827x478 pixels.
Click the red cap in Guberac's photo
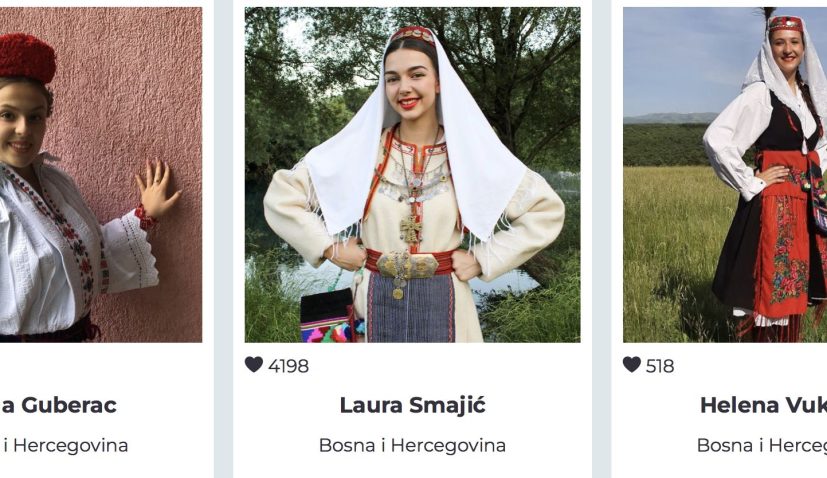(x=27, y=57)
